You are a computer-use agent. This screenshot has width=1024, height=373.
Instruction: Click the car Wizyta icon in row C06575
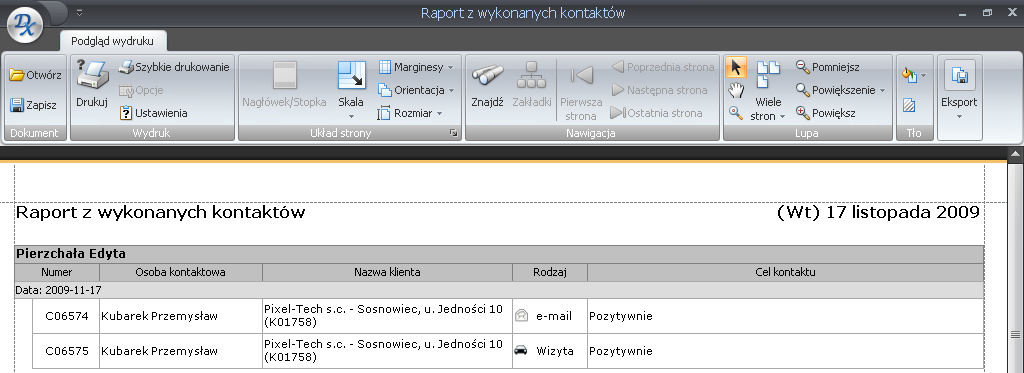point(520,351)
